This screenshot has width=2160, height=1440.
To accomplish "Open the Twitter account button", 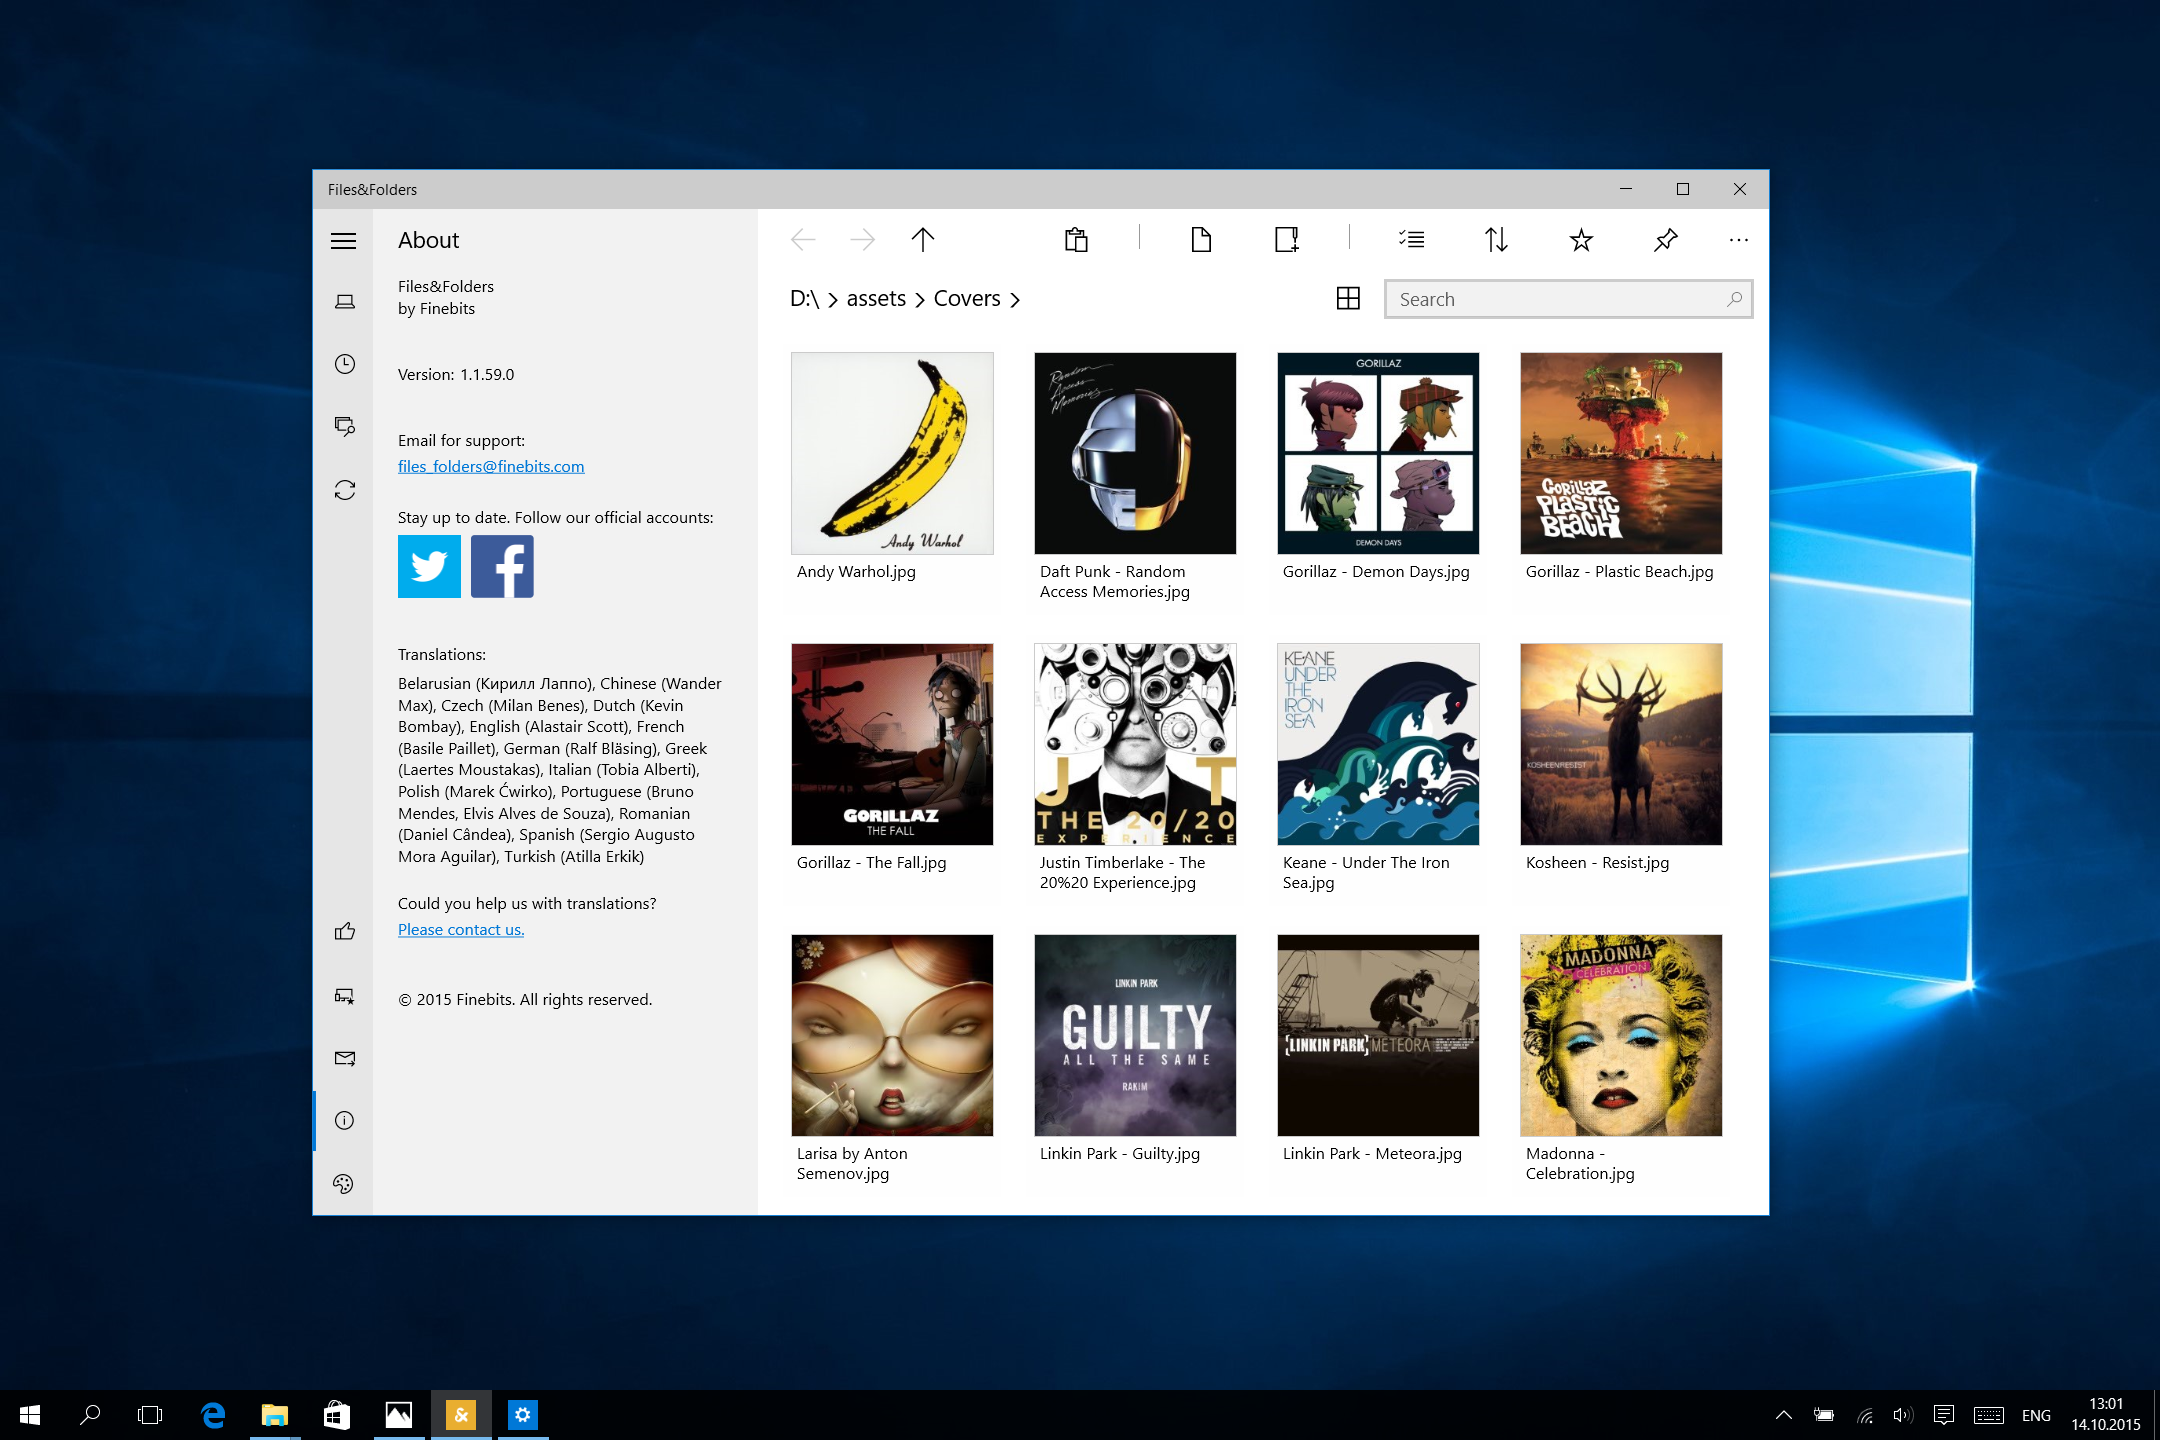I will [x=429, y=566].
